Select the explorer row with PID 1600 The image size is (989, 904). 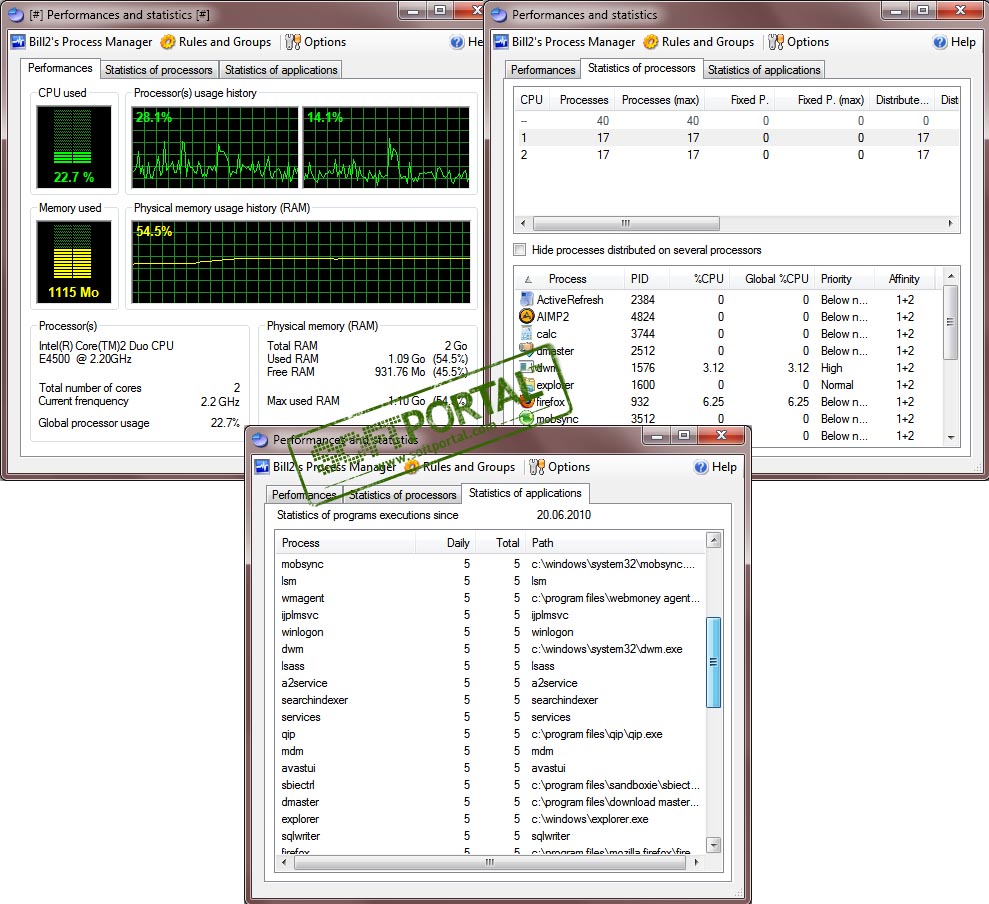pyautogui.click(x=729, y=385)
